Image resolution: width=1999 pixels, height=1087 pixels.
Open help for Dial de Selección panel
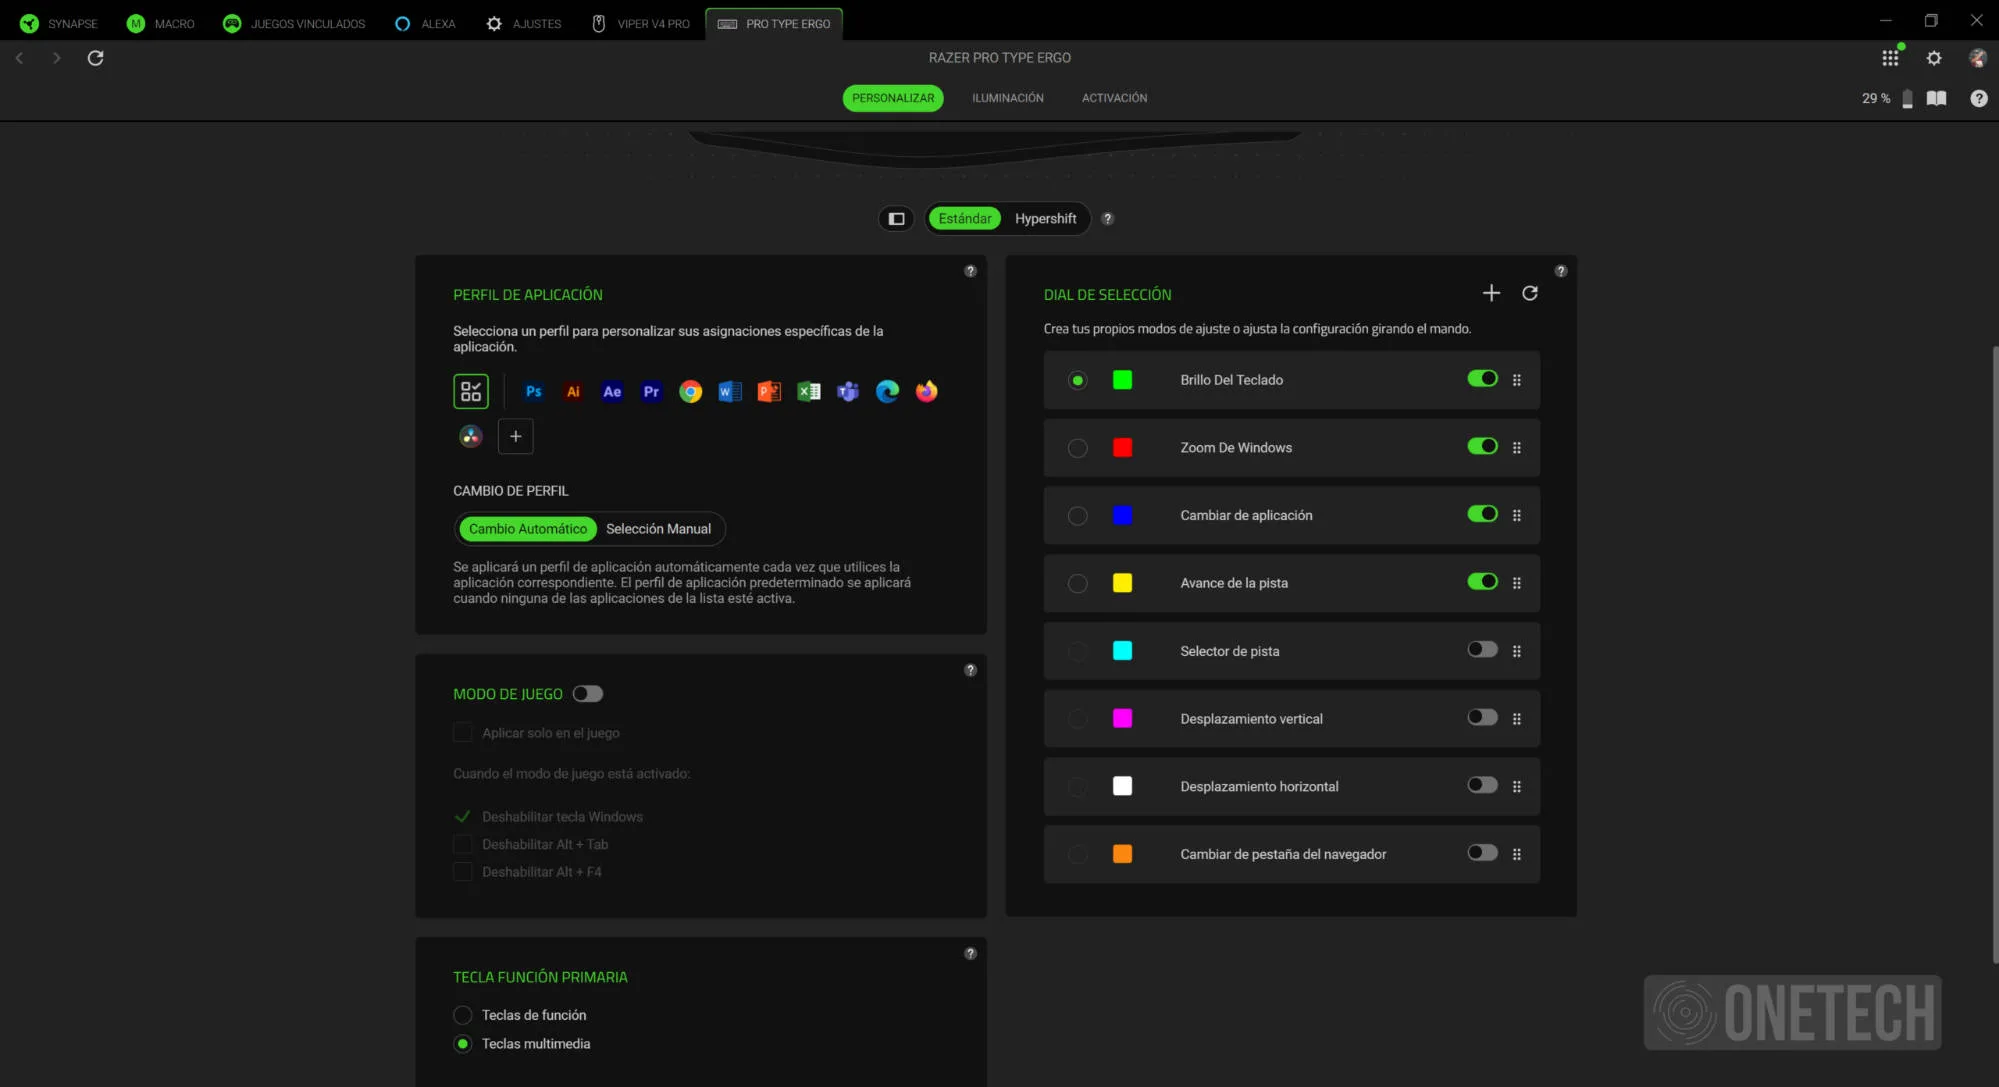pyautogui.click(x=1561, y=271)
